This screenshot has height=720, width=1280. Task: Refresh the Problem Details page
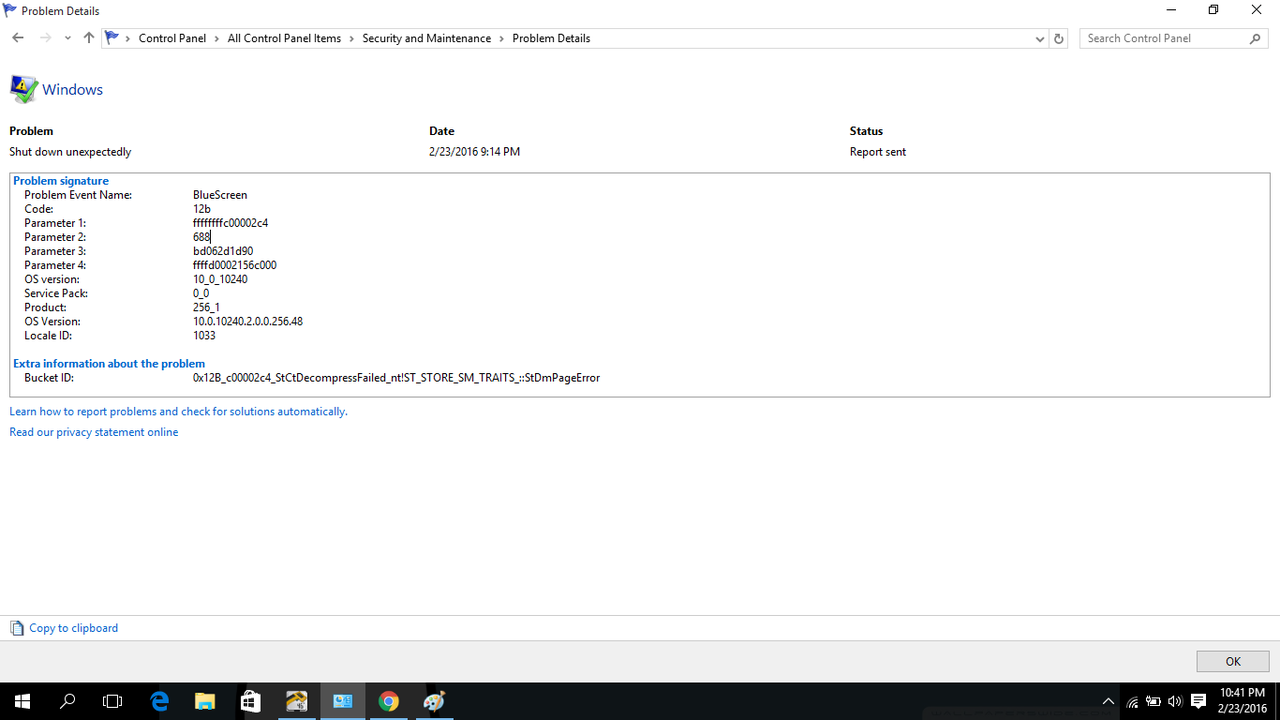pyautogui.click(x=1059, y=38)
